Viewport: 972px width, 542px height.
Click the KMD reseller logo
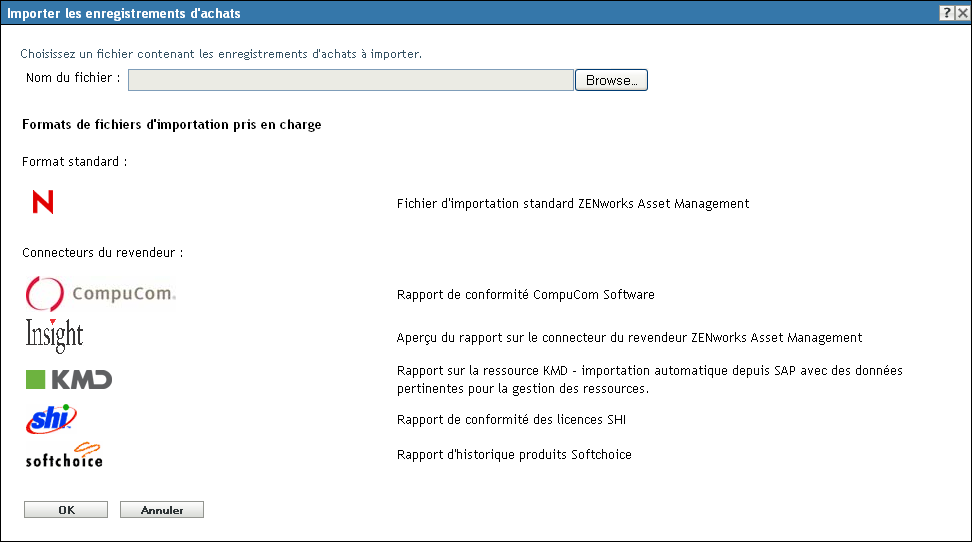pyautogui.click(x=68, y=379)
